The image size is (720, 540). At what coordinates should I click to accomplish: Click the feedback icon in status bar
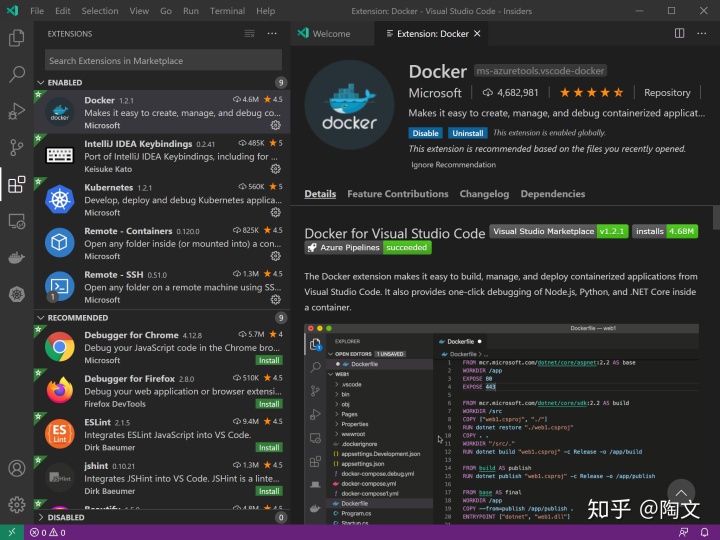[x=683, y=532]
